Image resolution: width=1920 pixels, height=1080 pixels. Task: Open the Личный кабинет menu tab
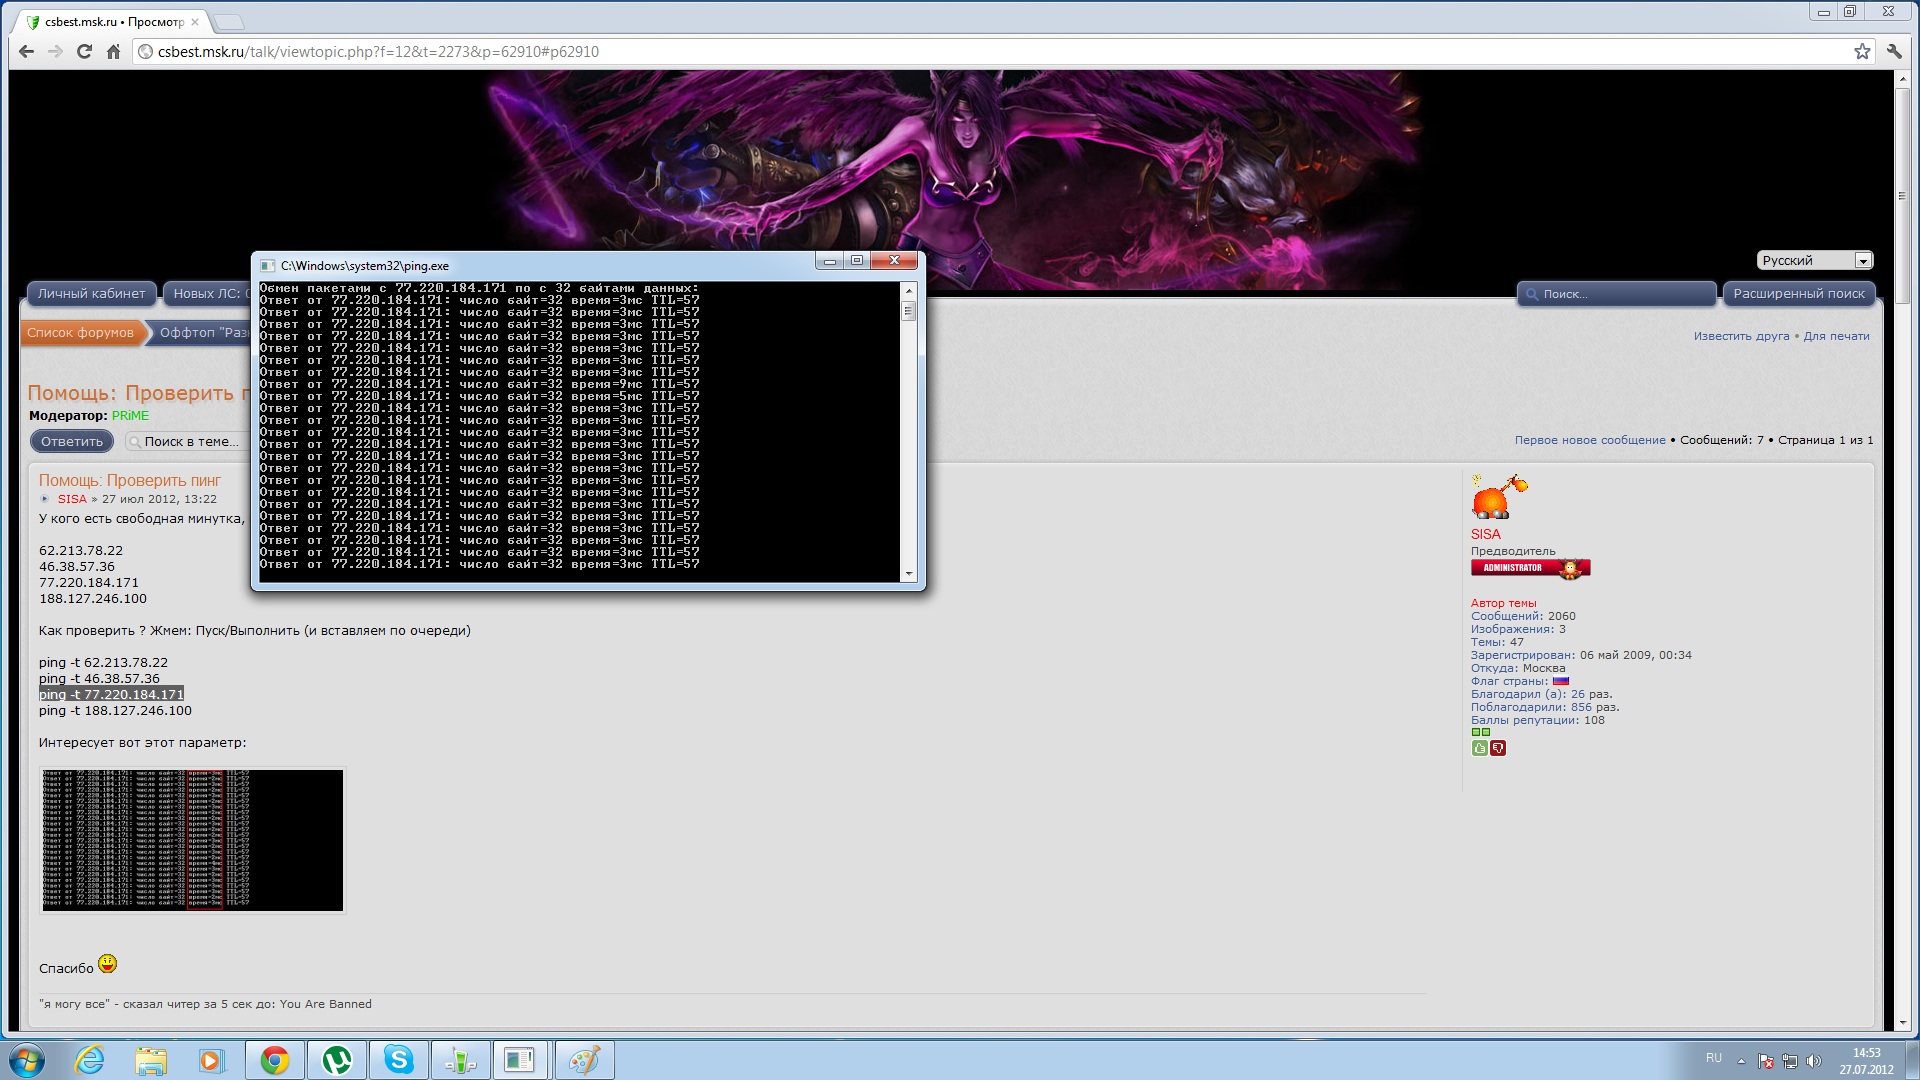point(91,294)
